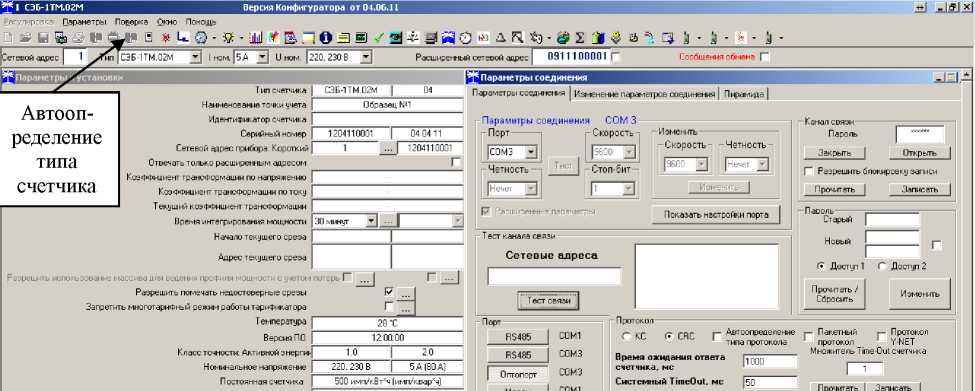Click the meter type autodetect toolbar icon
This screenshot has height=391, width=975.
(x=131, y=37)
